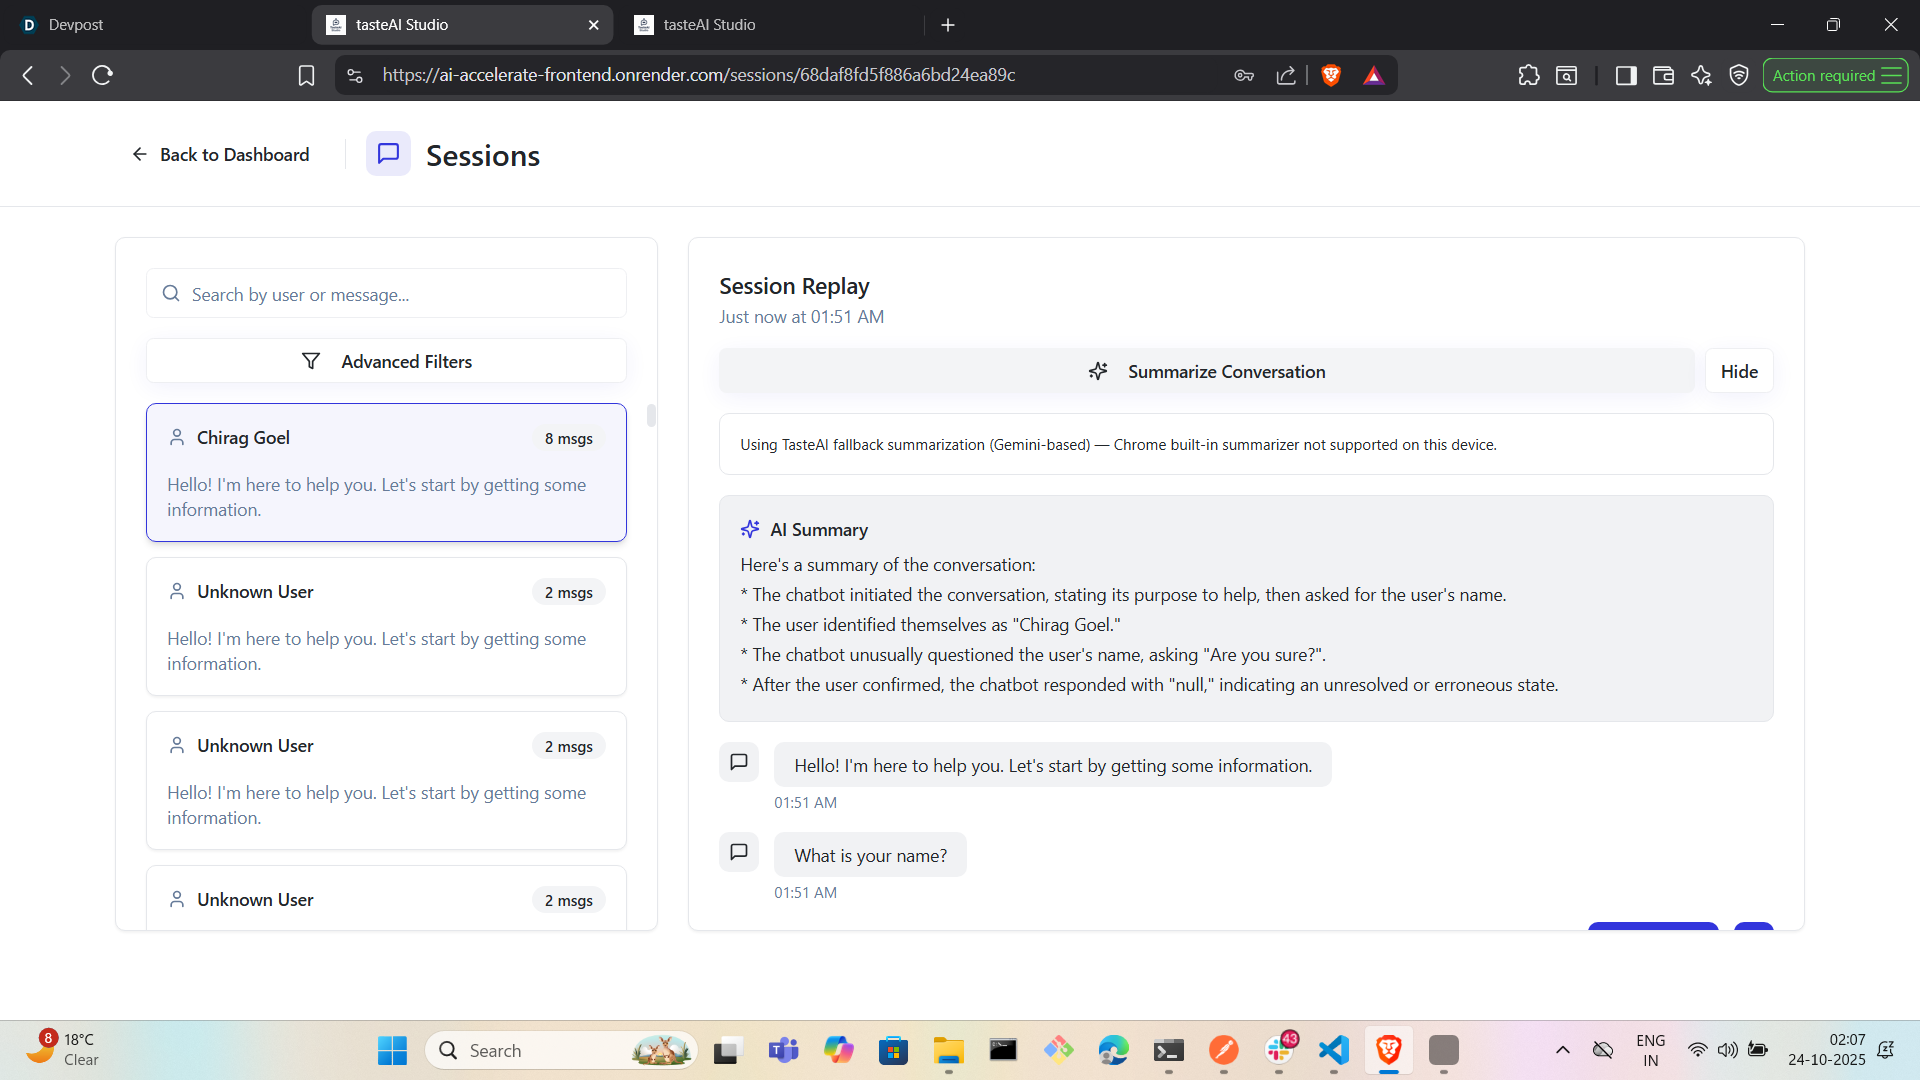Click the bookmark icon in toolbar
The width and height of the screenshot is (1920, 1080).
pyautogui.click(x=306, y=75)
